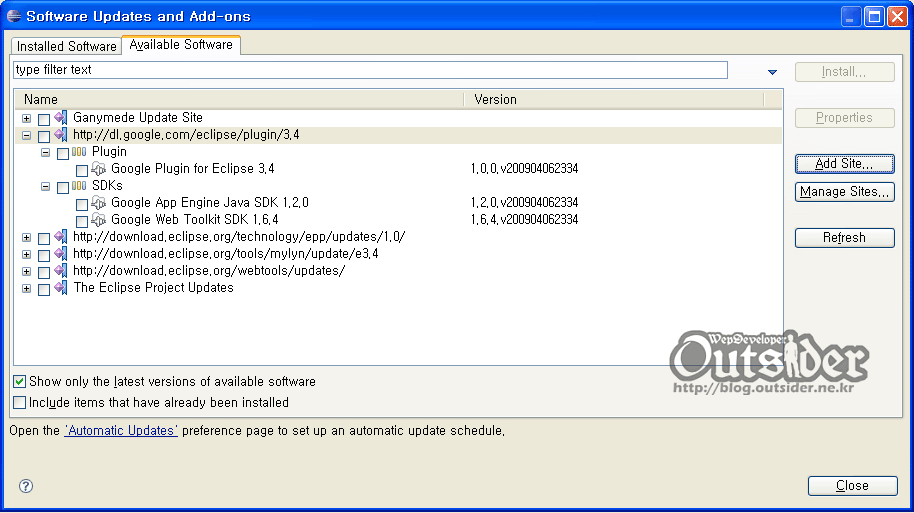Viewport: 914px width, 513px height.
Task: Open the filter view menu dropdown arrow
Action: click(x=772, y=72)
